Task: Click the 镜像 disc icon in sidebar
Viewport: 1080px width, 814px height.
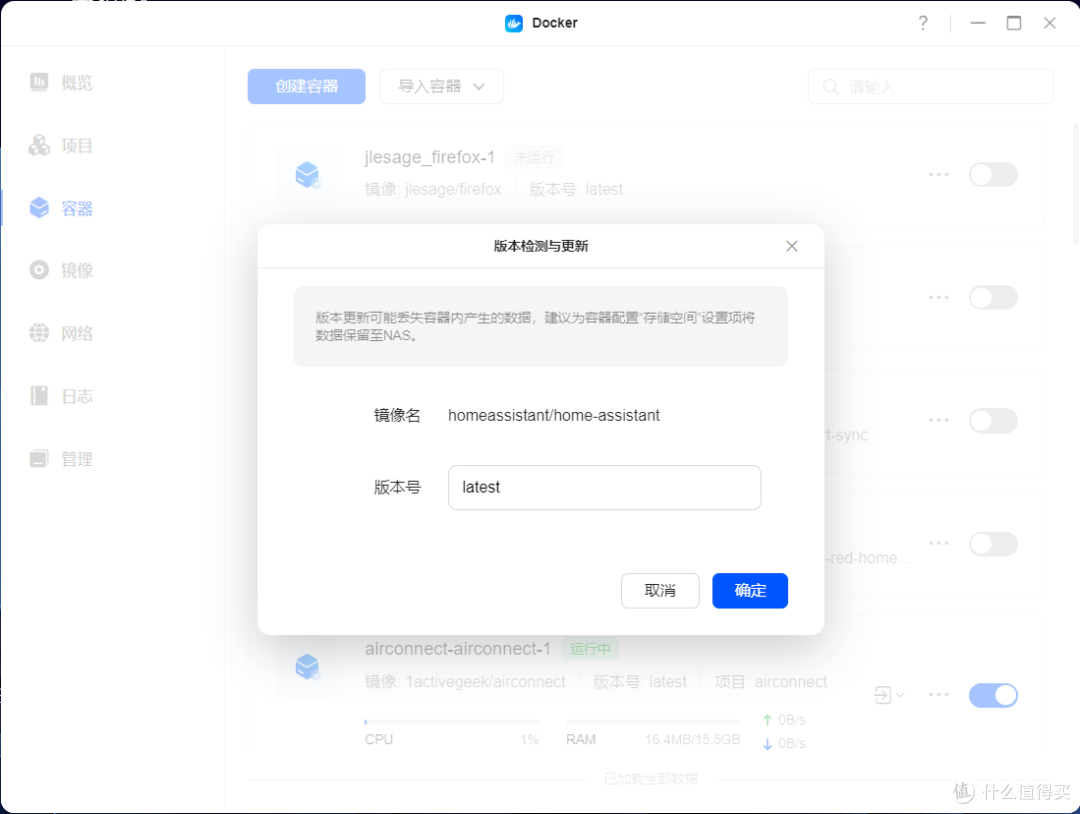Action: coord(39,270)
